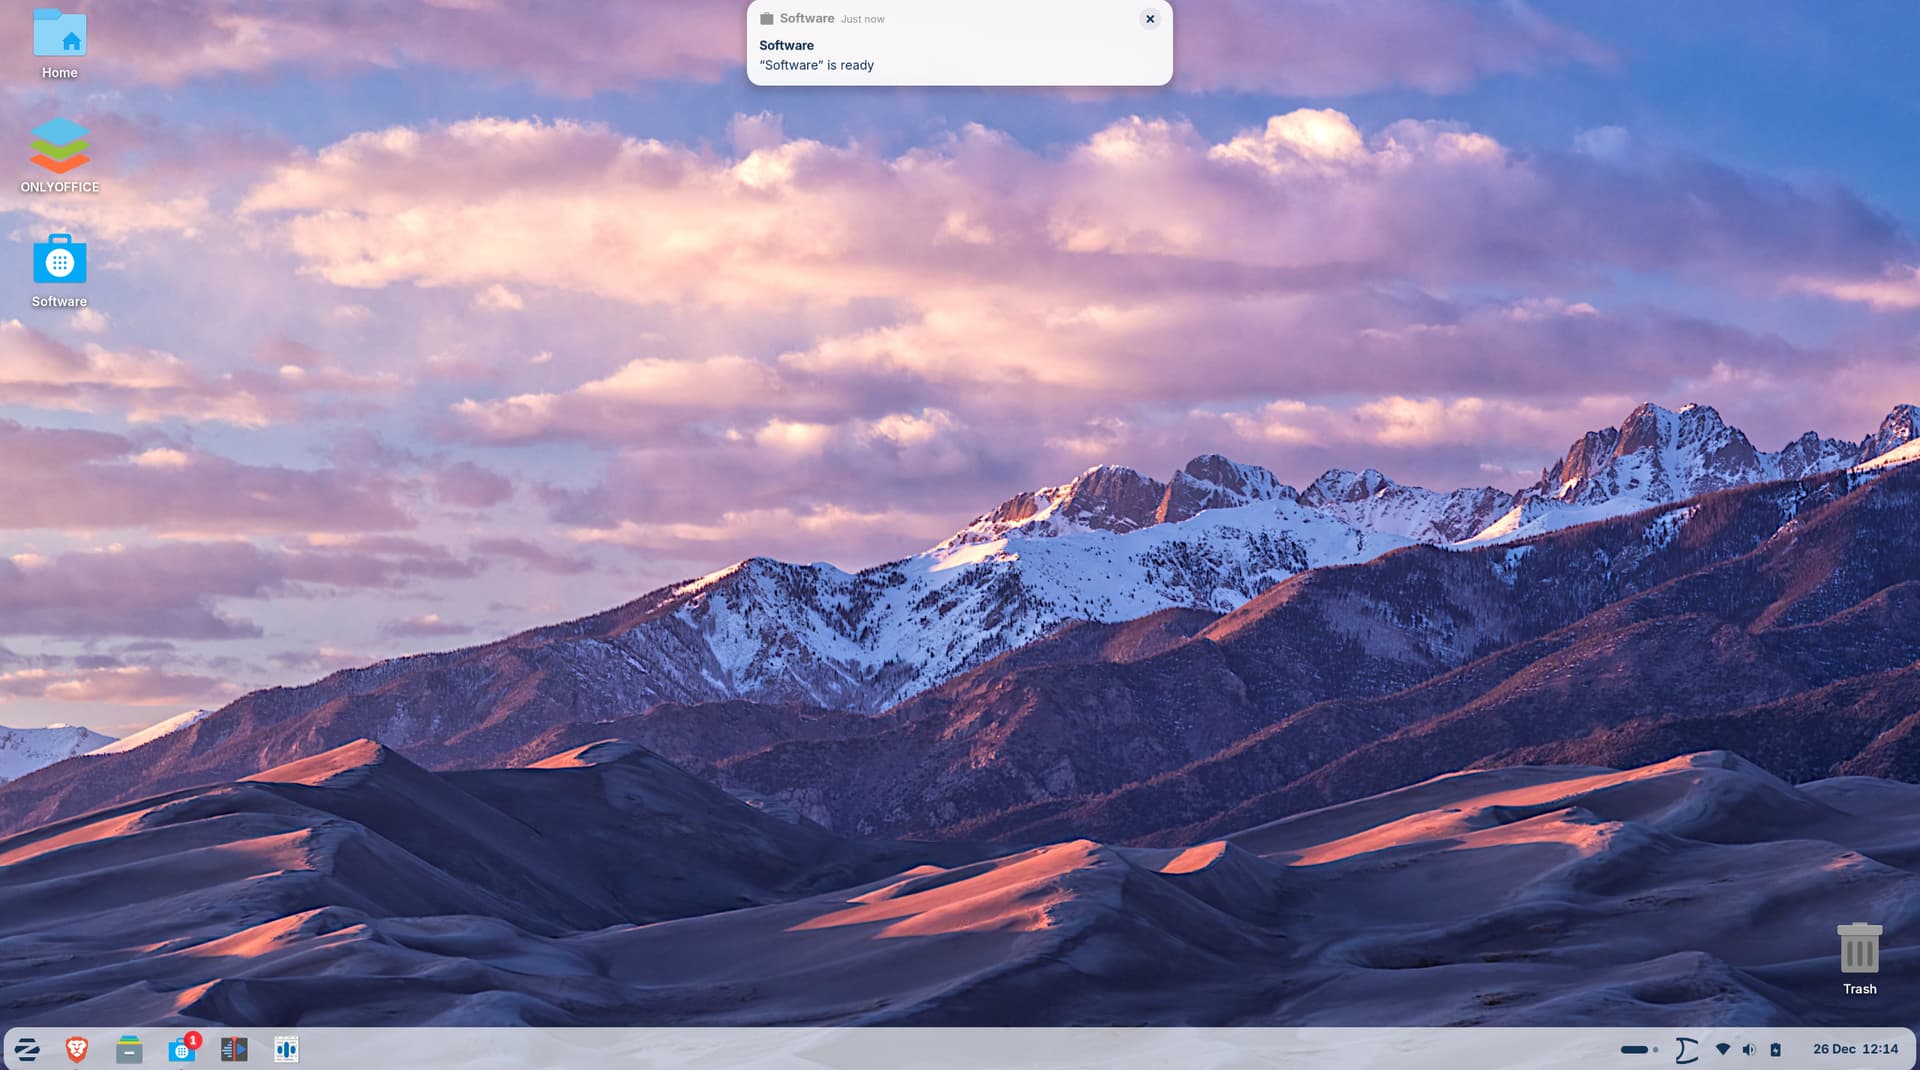Switch to the active workspace pill indicator
1920x1070 pixels.
[x=1633, y=1049]
